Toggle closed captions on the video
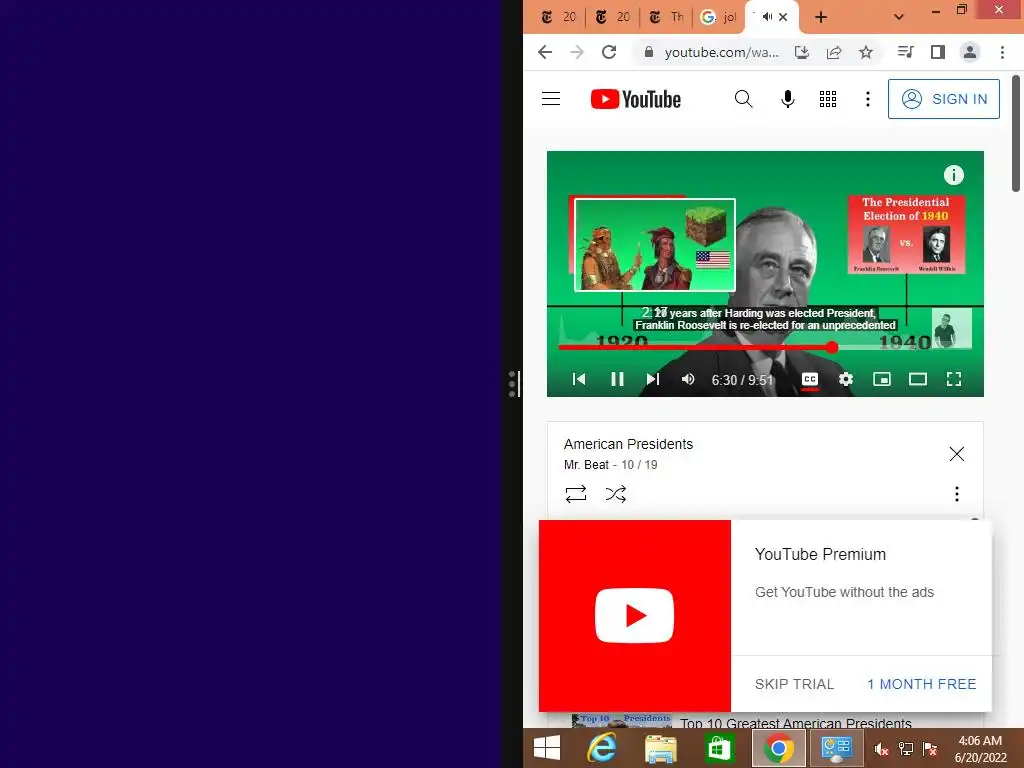The width and height of the screenshot is (1024, 768). (810, 379)
